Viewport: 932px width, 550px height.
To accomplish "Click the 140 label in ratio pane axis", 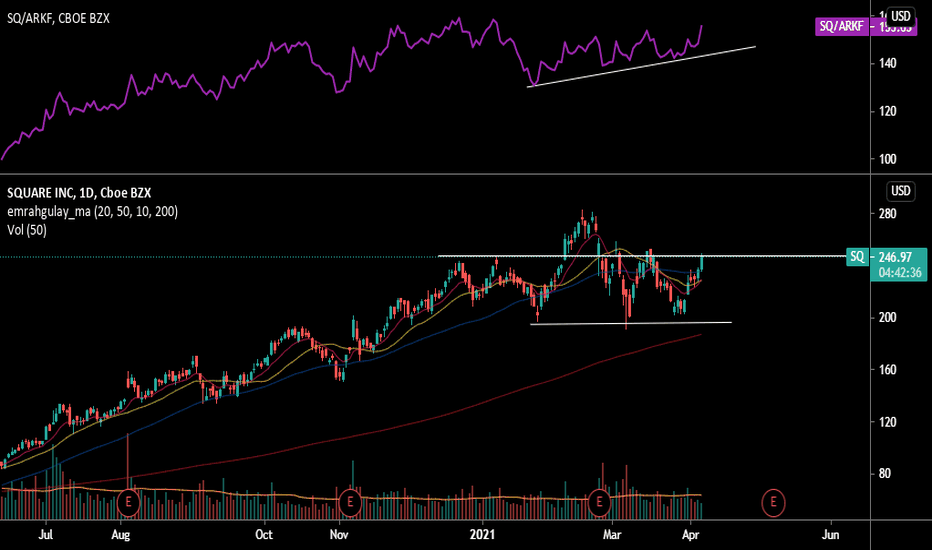I will coord(887,63).
